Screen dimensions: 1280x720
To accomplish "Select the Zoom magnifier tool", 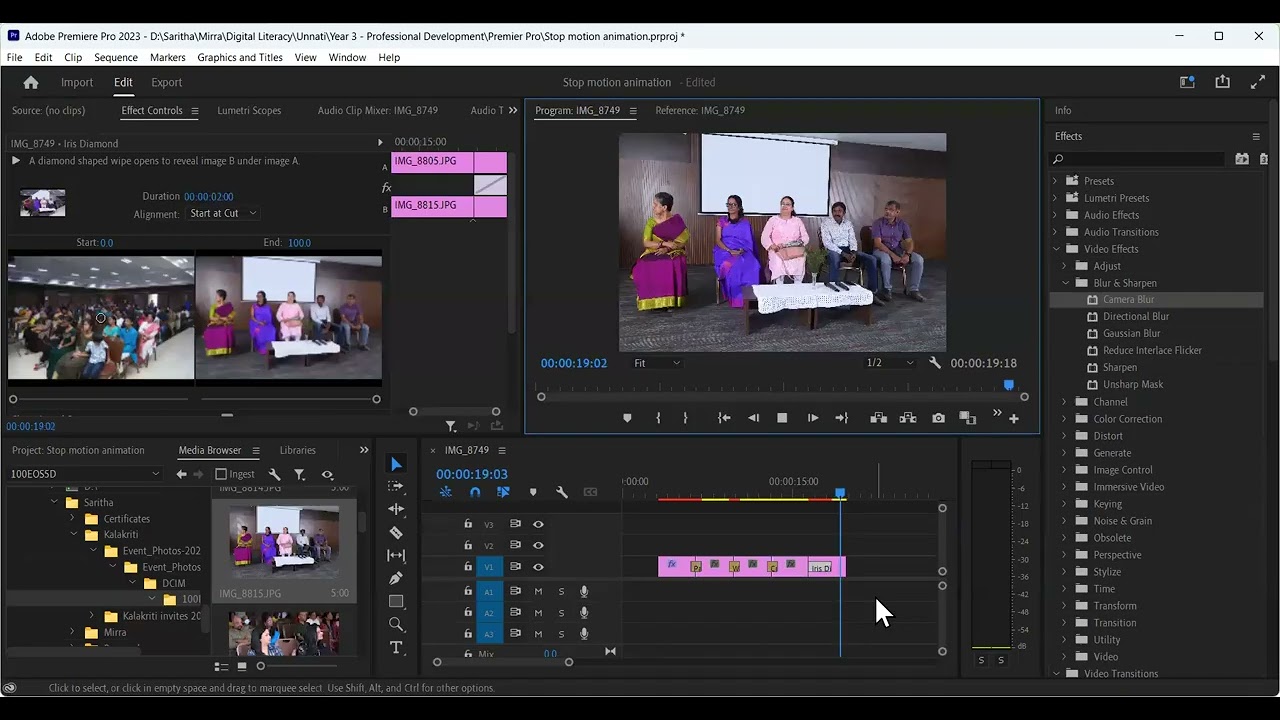I will [x=396, y=624].
